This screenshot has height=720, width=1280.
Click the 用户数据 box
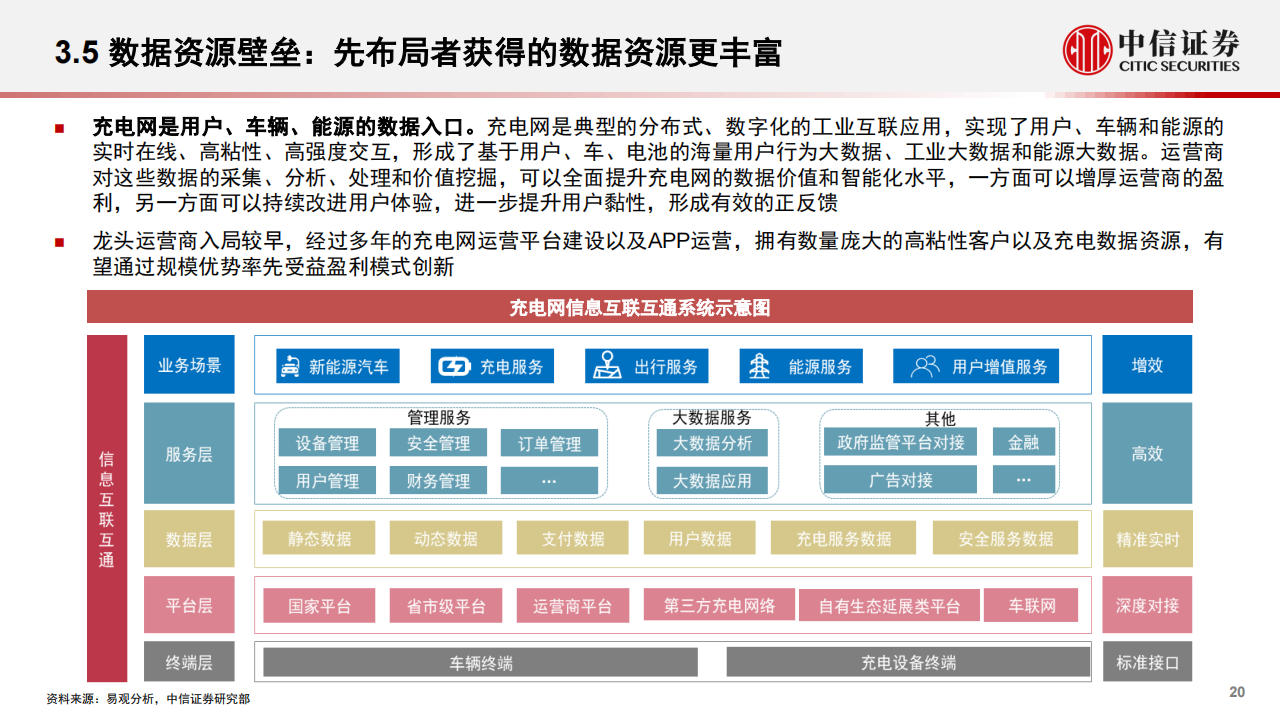700,538
